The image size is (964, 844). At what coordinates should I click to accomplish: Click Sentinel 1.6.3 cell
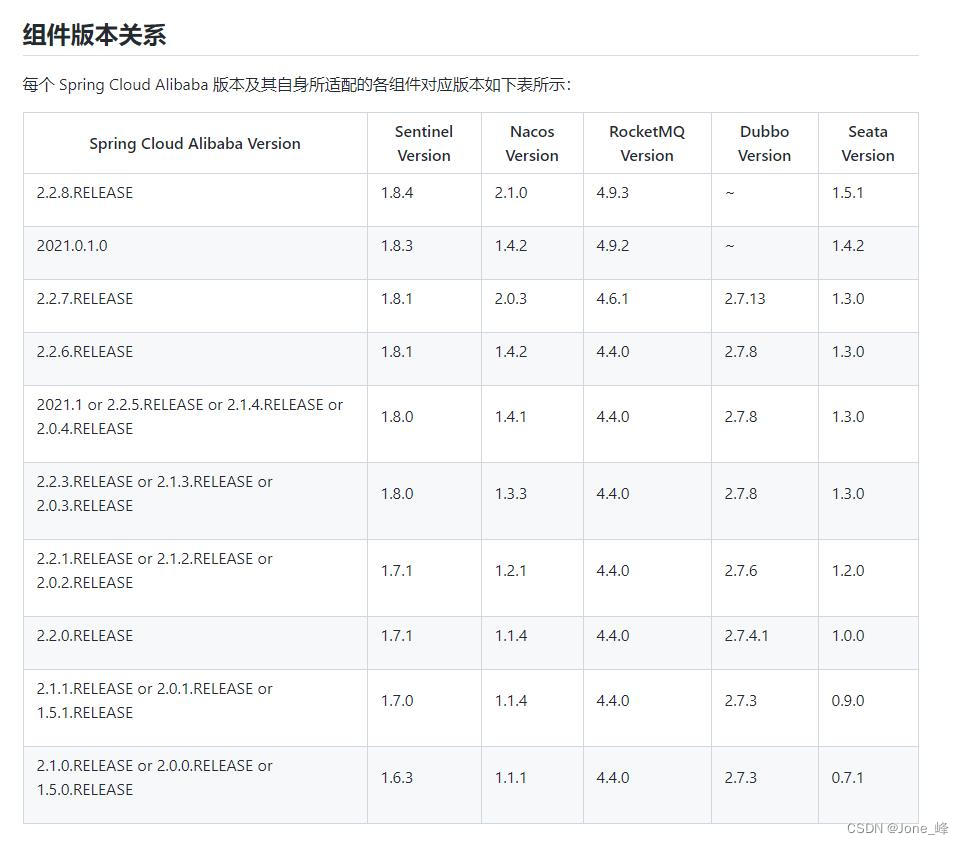coord(397,777)
